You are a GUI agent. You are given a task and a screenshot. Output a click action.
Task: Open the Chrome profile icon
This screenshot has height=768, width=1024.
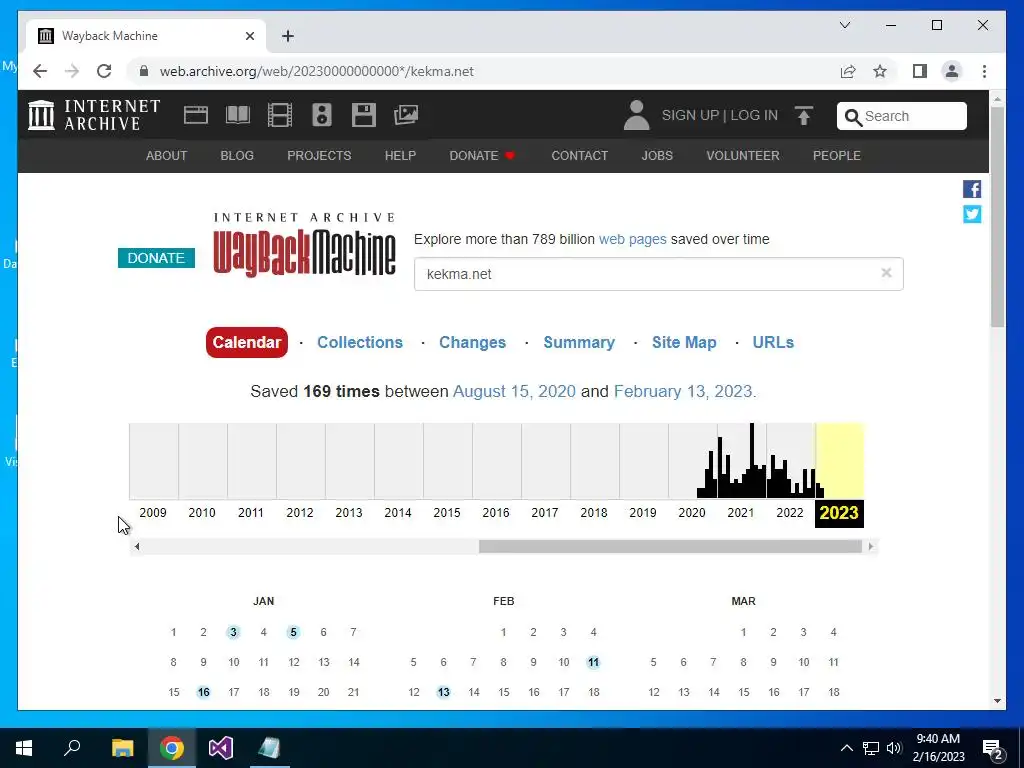(x=952, y=71)
